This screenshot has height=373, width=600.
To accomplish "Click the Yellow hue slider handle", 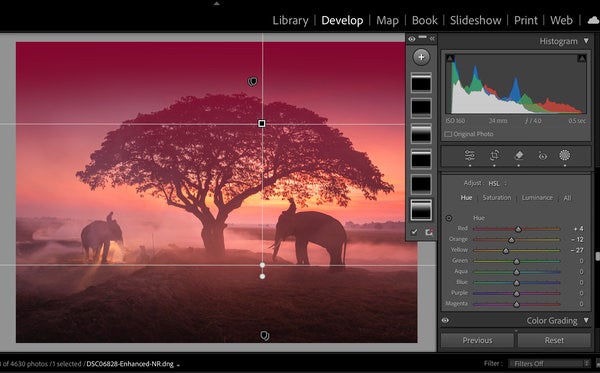I will (506, 251).
